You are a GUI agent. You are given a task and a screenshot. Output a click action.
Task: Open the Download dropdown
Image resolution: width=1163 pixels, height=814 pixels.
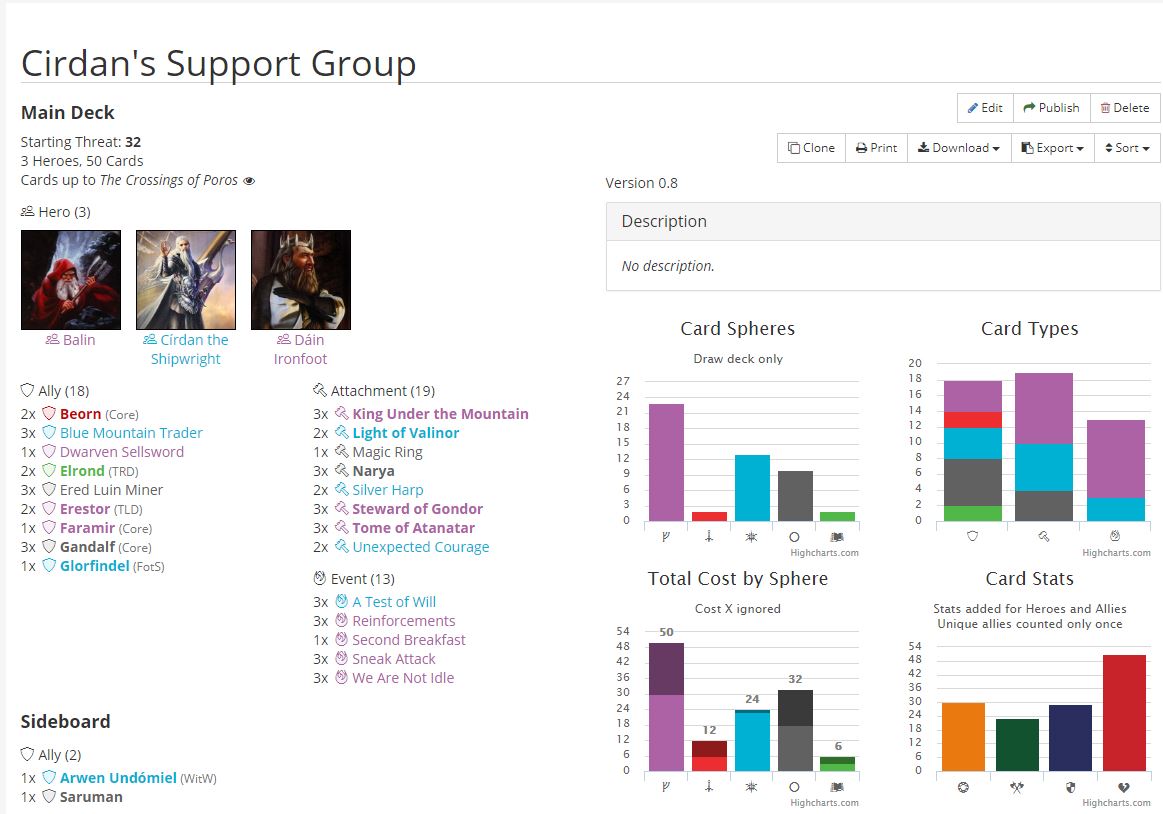pyautogui.click(x=958, y=147)
